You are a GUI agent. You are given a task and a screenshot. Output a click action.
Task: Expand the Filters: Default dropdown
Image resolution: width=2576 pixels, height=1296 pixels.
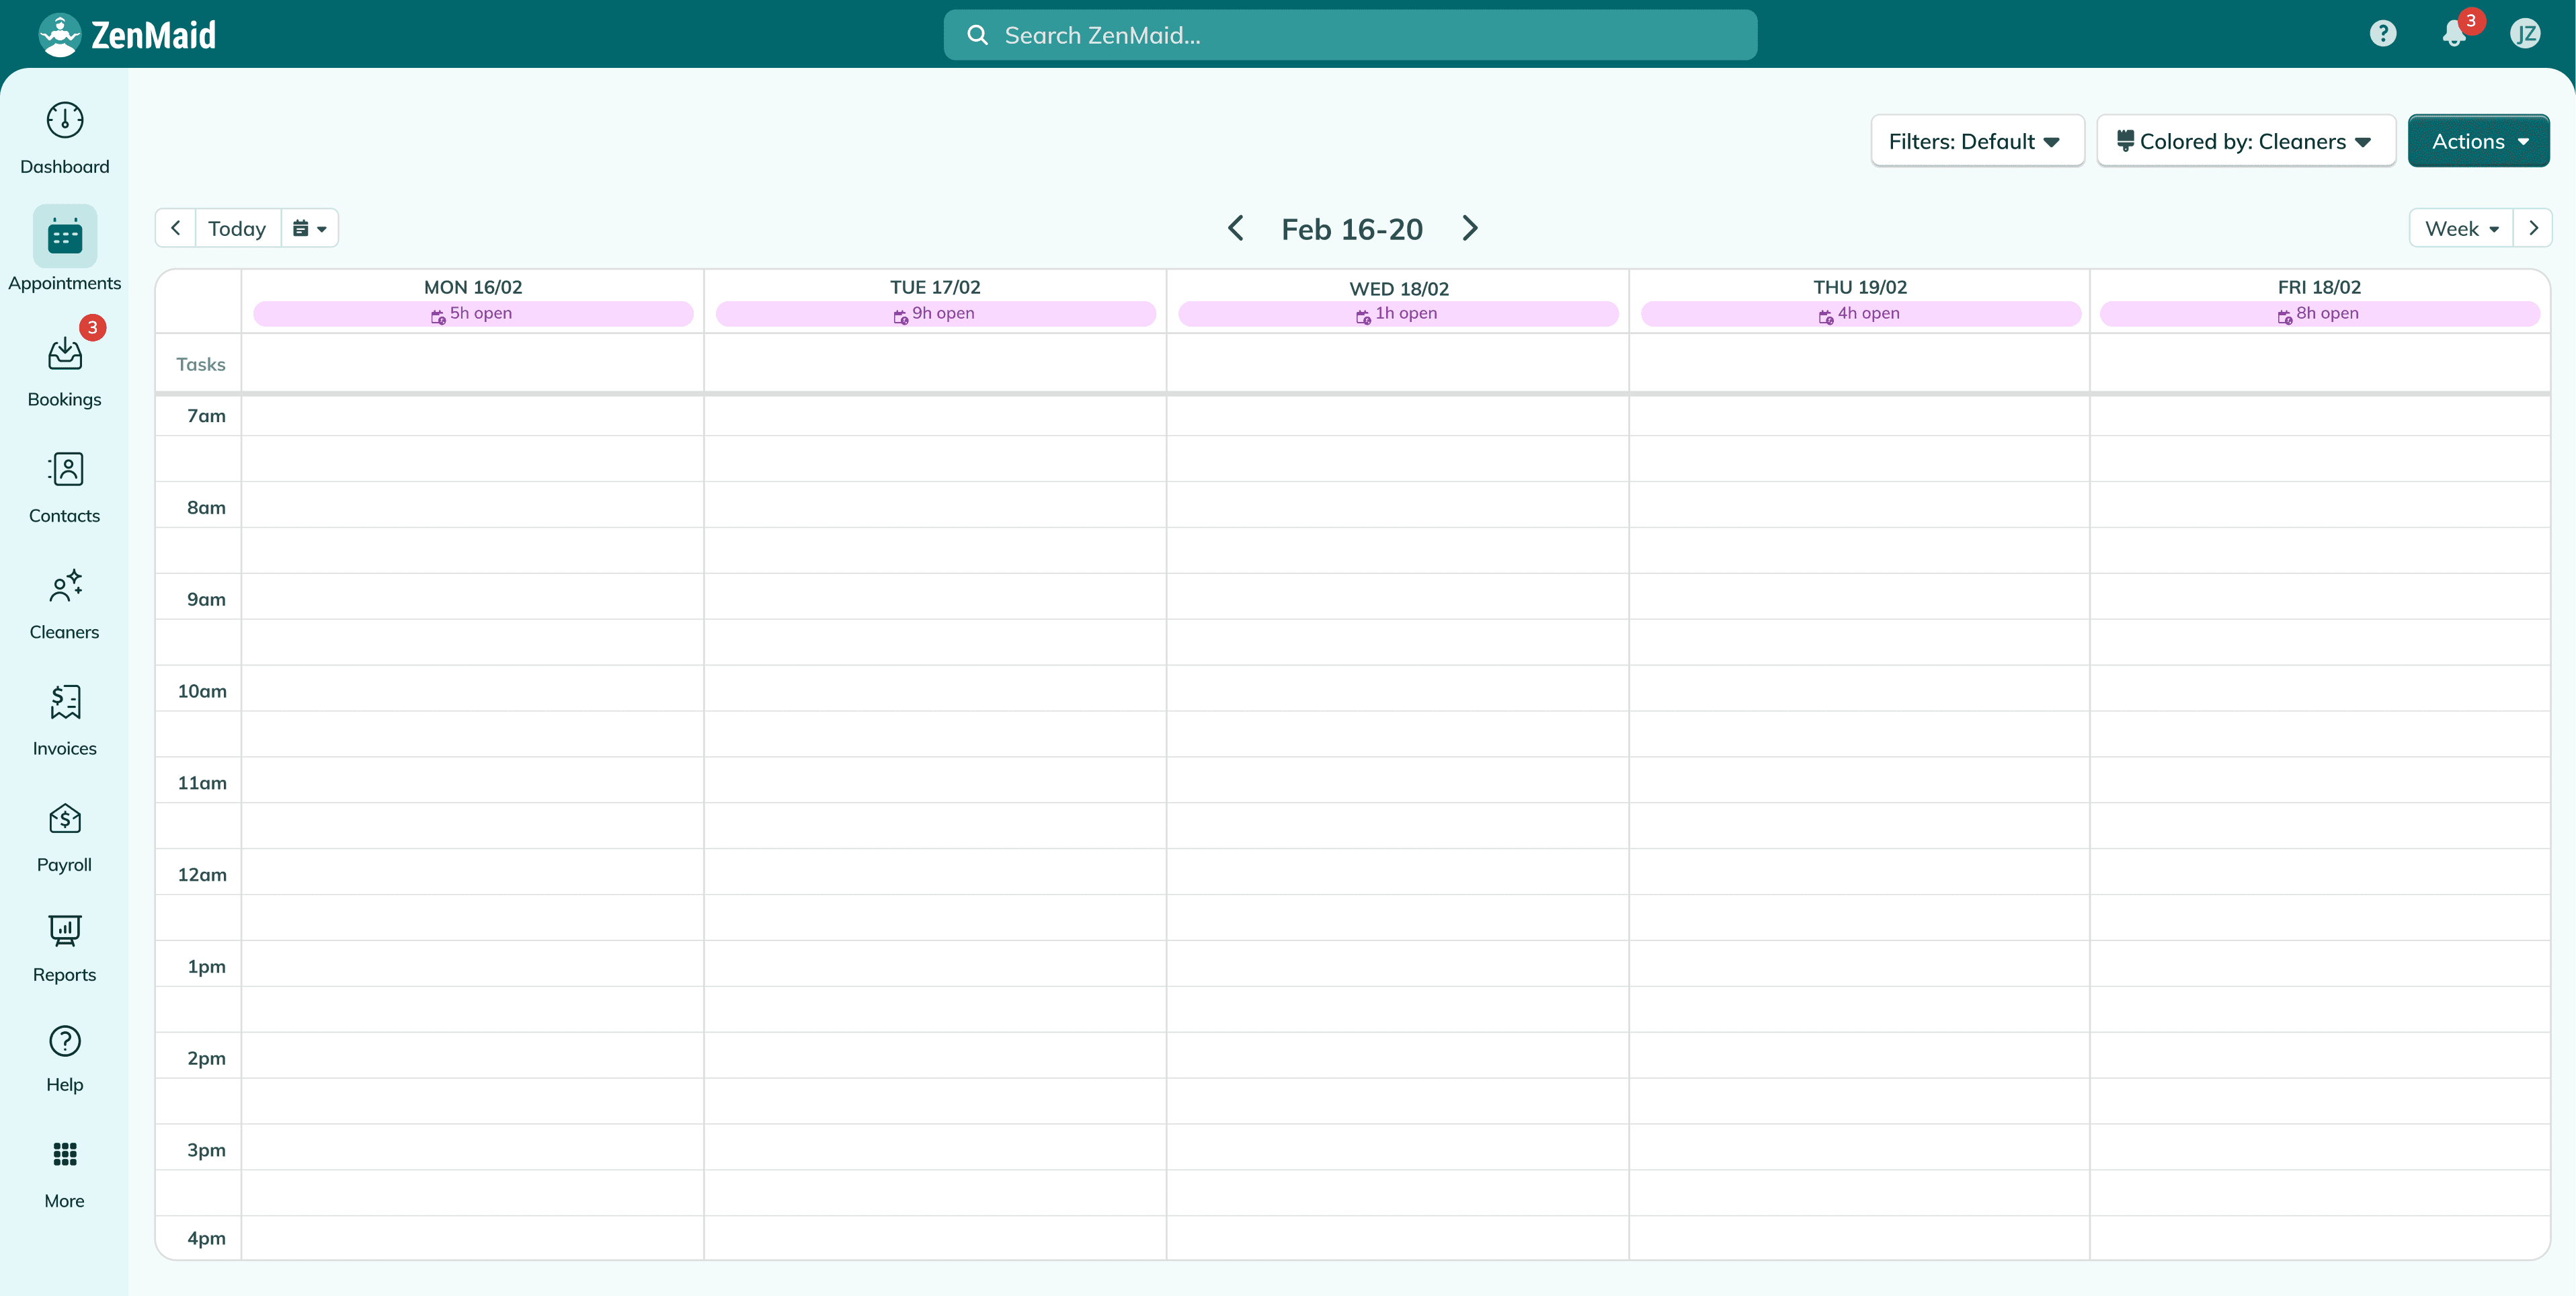[x=1977, y=141]
